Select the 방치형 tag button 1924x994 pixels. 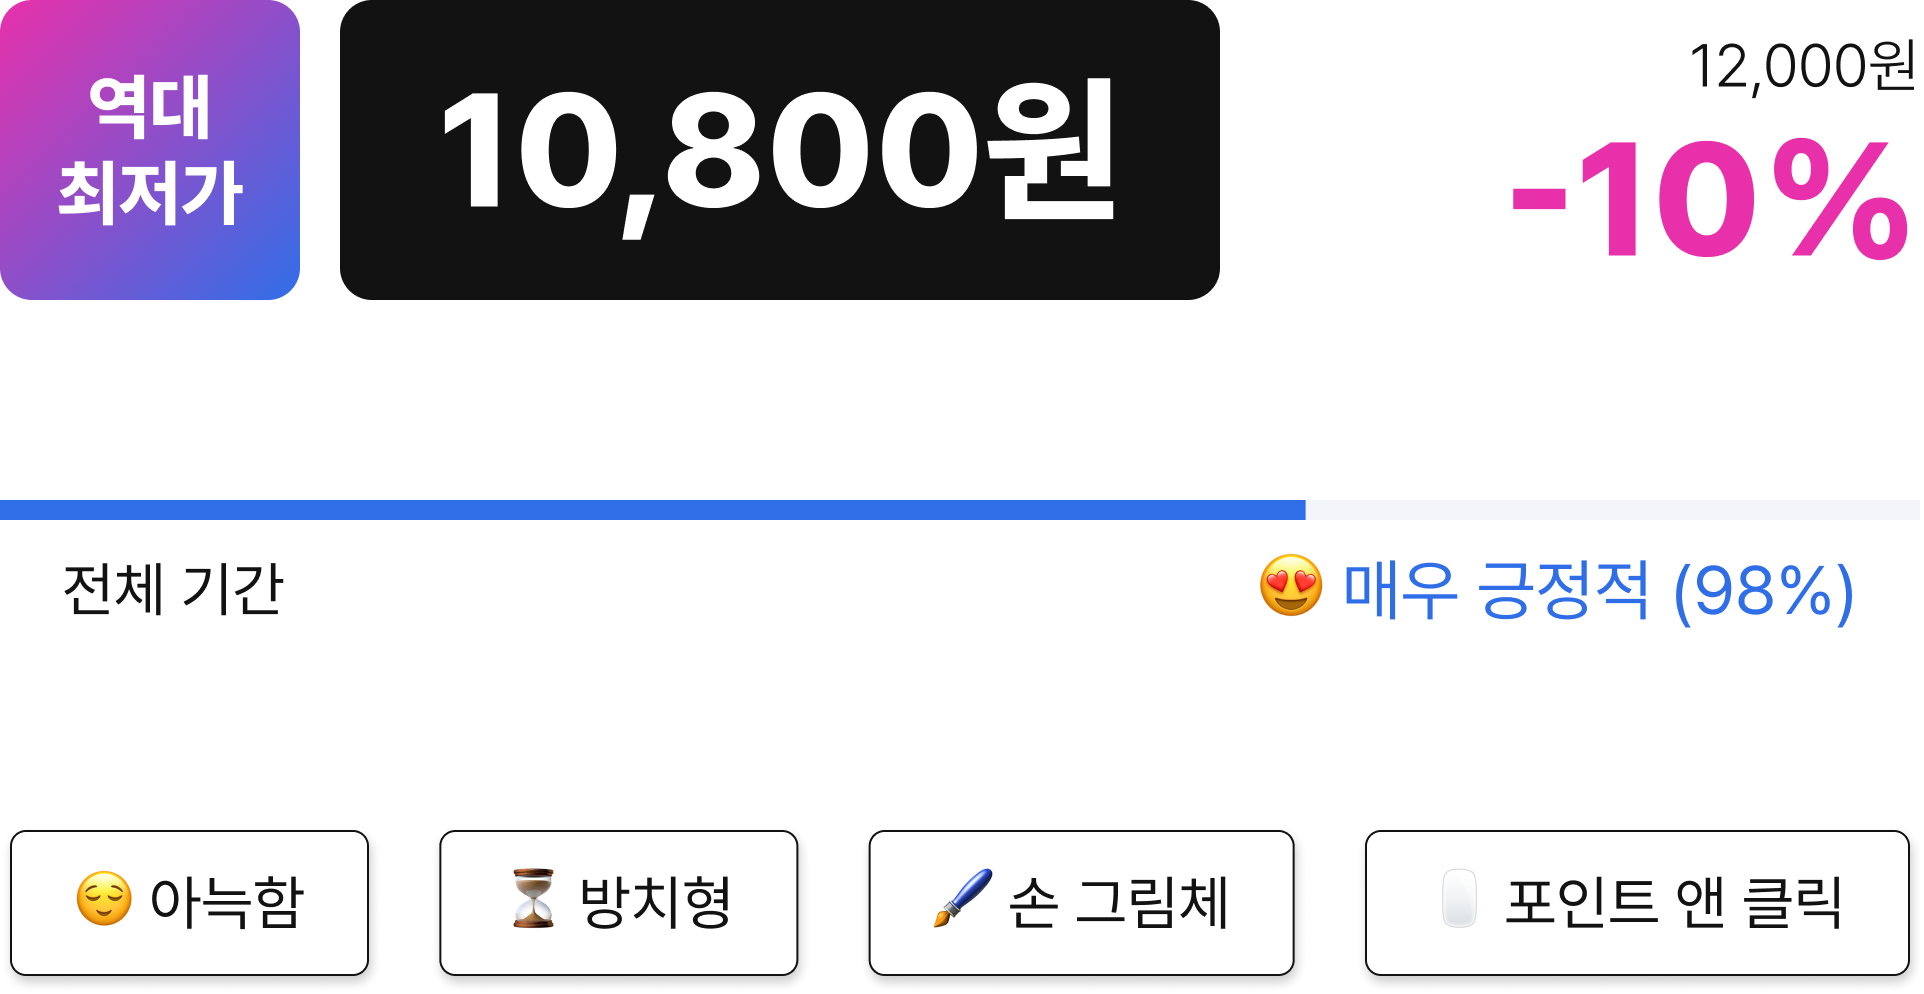coord(619,903)
